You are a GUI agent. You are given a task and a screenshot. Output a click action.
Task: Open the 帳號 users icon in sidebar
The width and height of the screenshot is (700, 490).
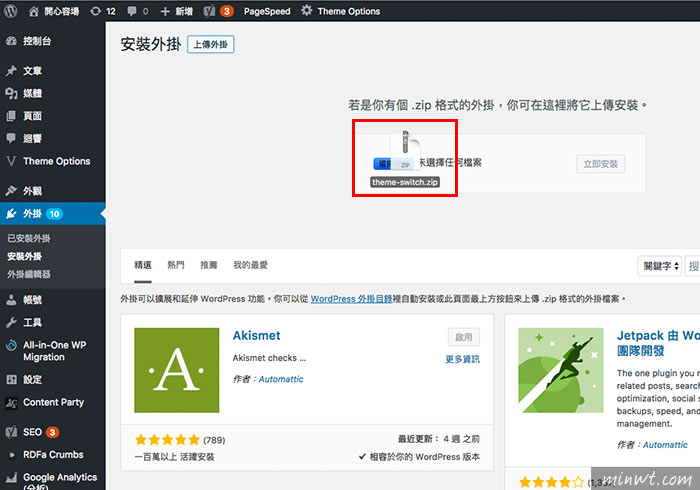click(x=11, y=300)
